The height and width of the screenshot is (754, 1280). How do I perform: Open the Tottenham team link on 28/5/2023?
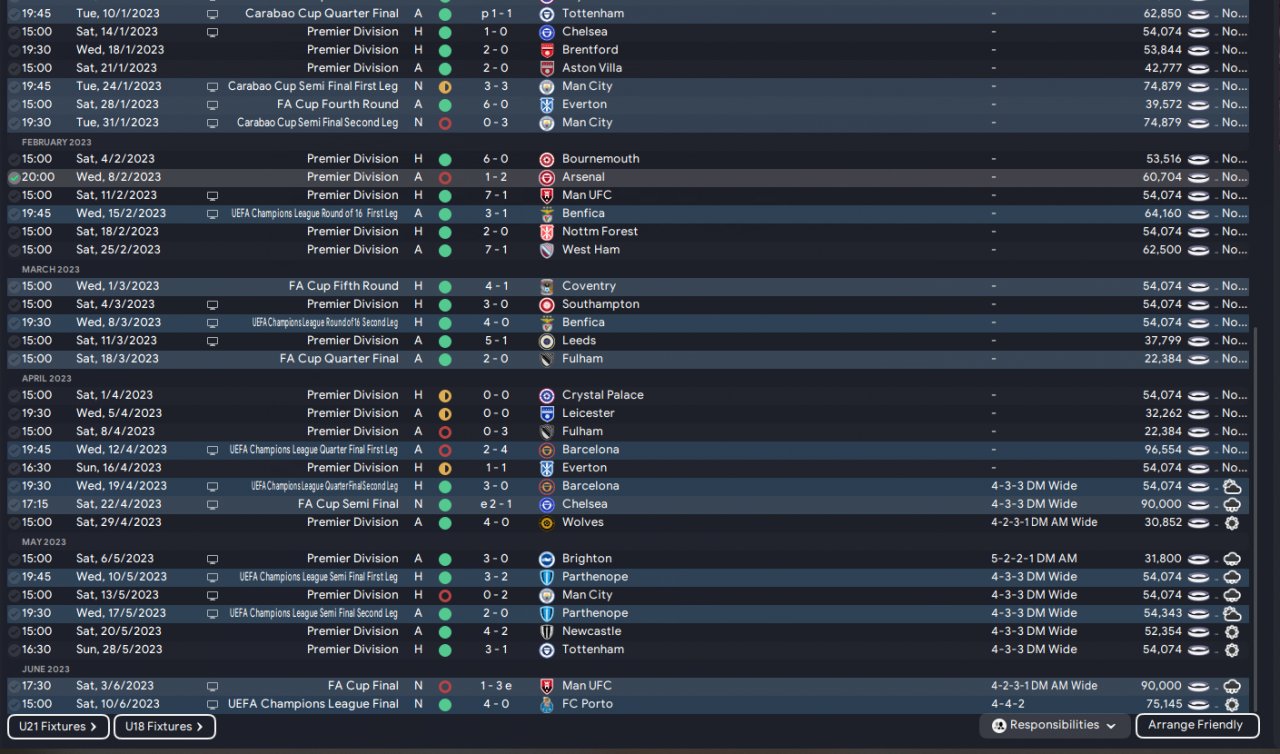point(592,650)
